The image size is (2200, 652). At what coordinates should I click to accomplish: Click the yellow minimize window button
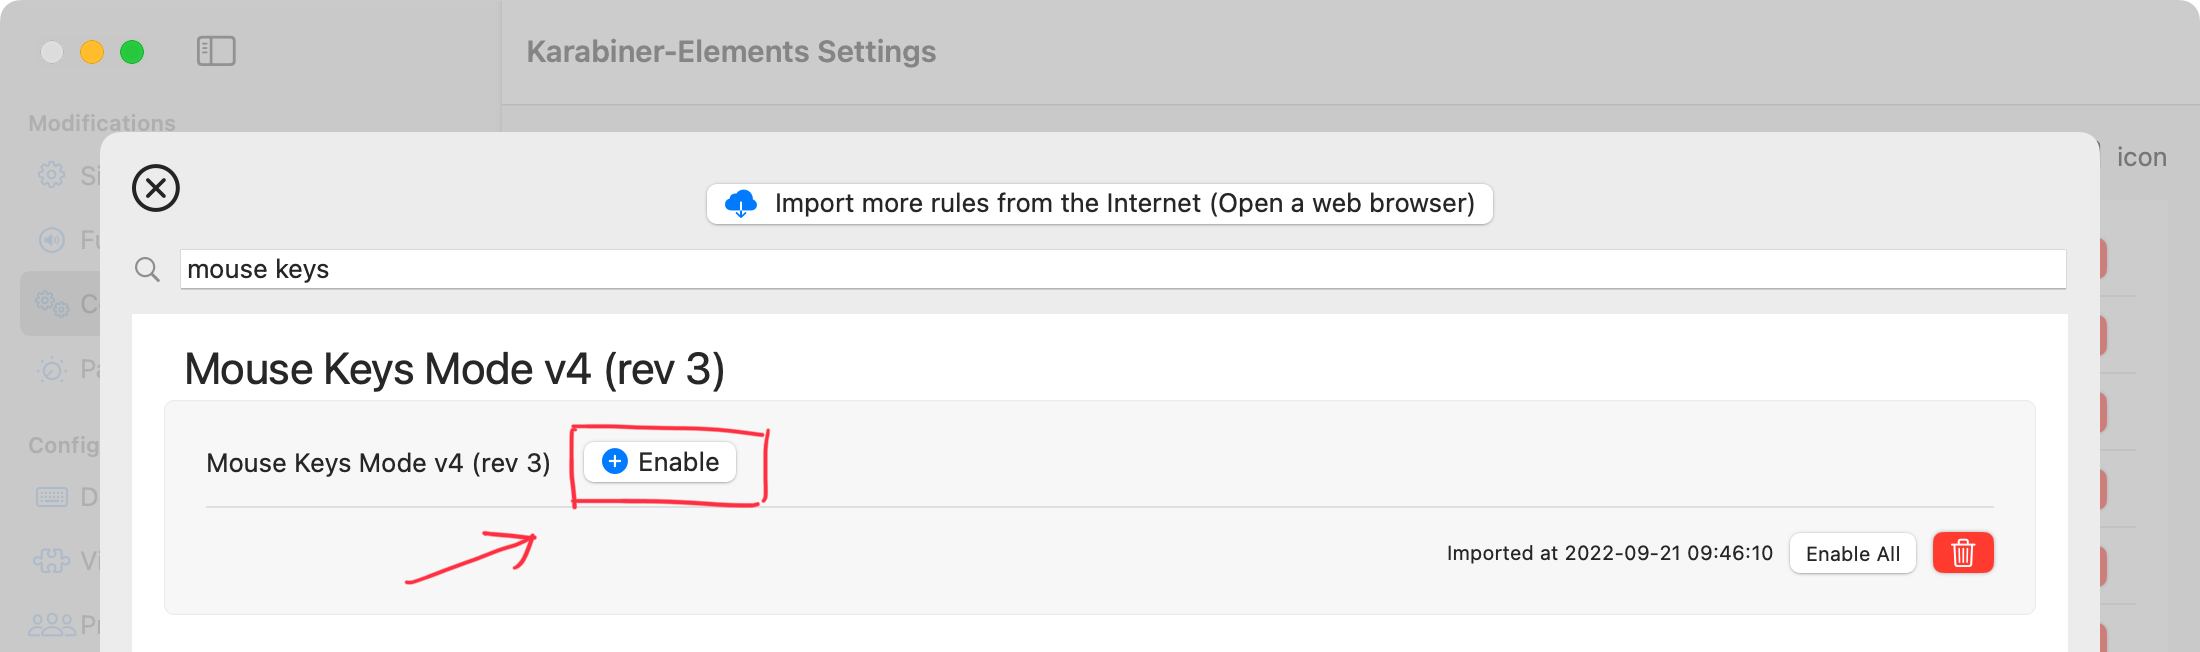click(x=92, y=52)
